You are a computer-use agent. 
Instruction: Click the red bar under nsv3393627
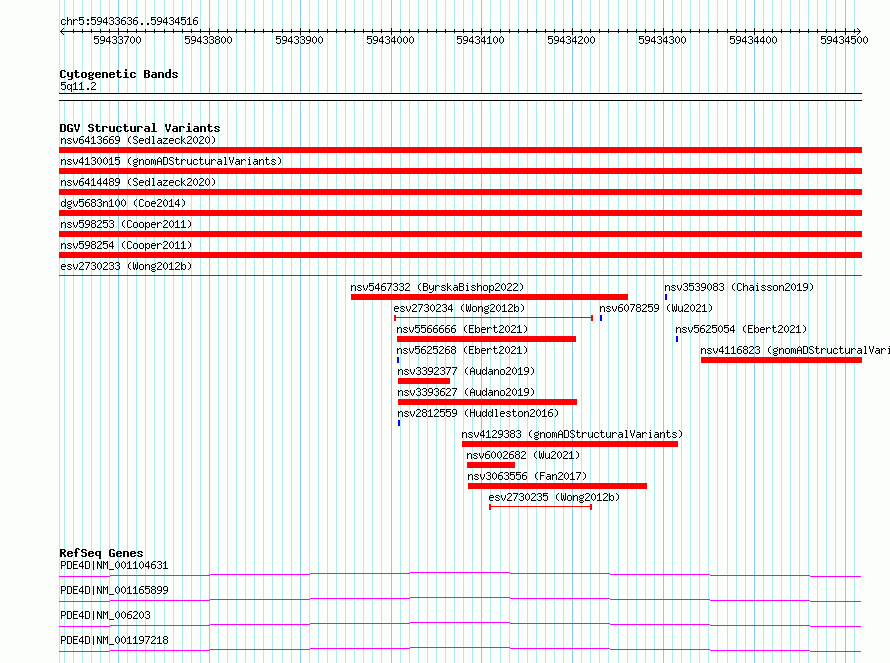(488, 402)
